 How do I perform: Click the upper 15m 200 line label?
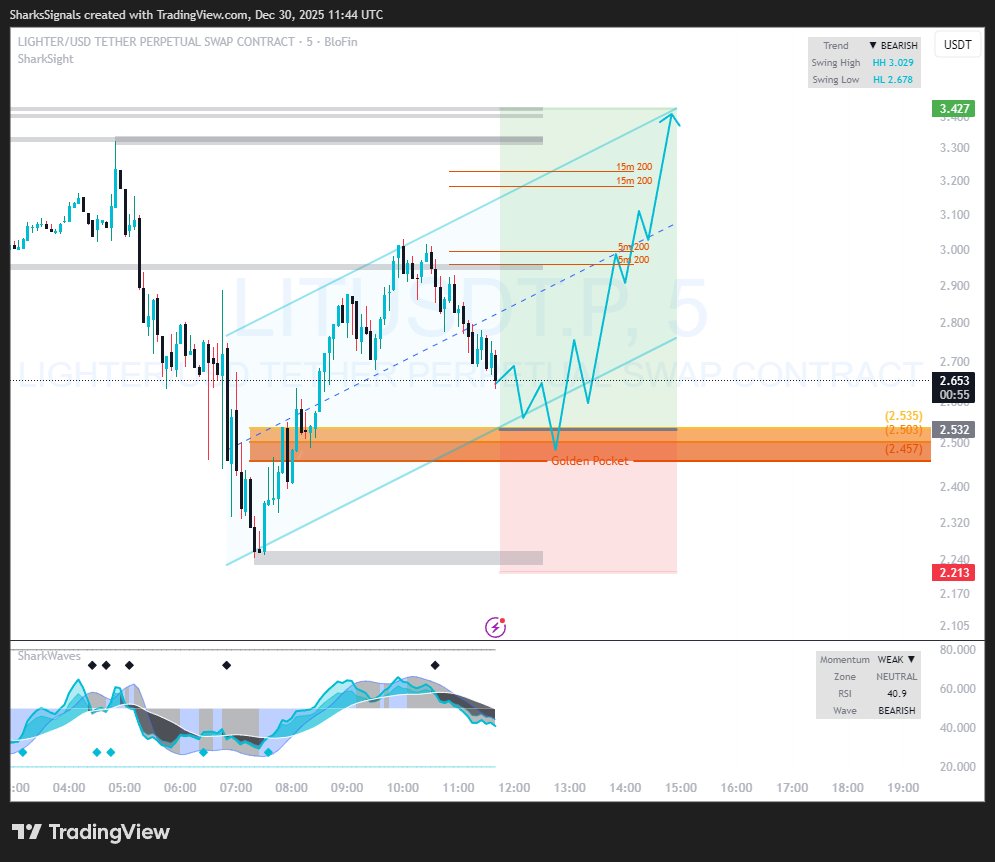(634, 167)
